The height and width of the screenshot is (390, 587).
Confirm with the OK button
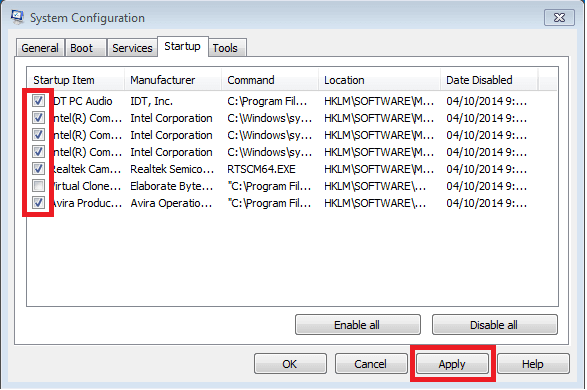290,364
